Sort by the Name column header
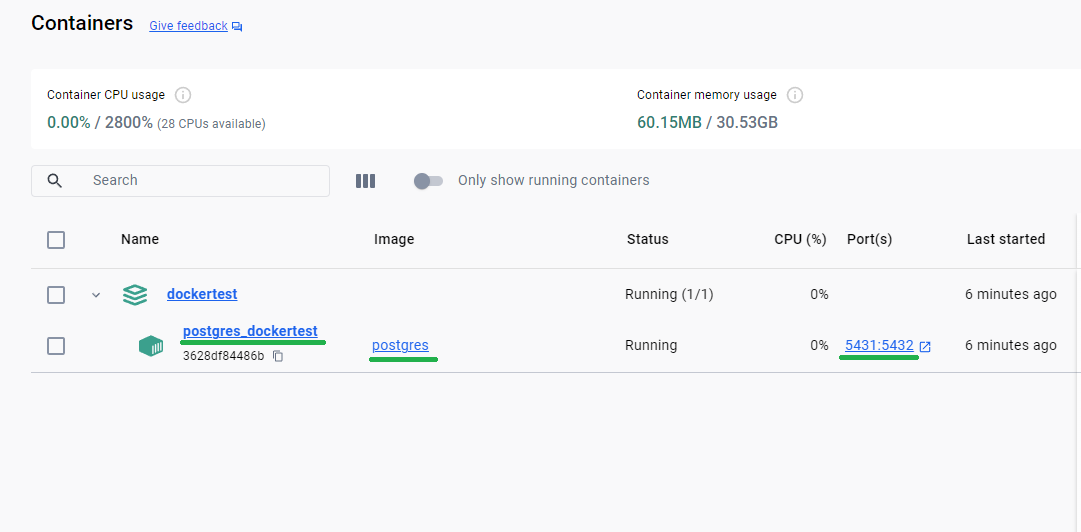Image resolution: width=1081 pixels, height=532 pixels. pos(140,239)
